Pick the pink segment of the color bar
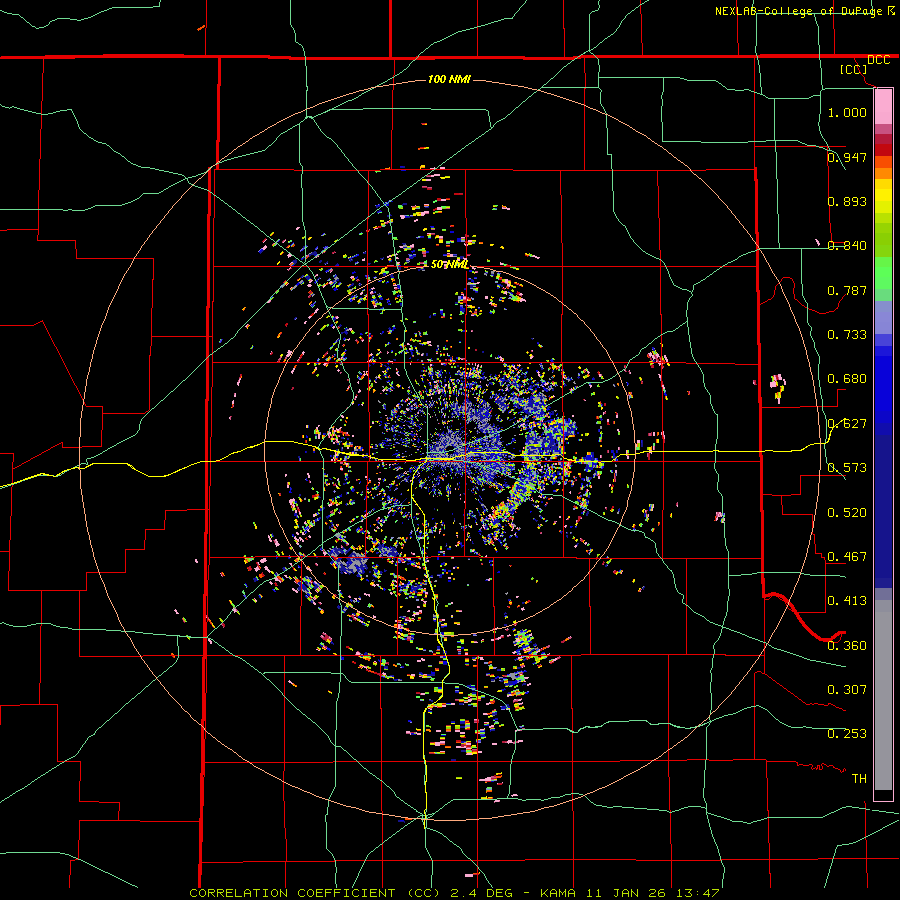This screenshot has height=900, width=900. (883, 106)
